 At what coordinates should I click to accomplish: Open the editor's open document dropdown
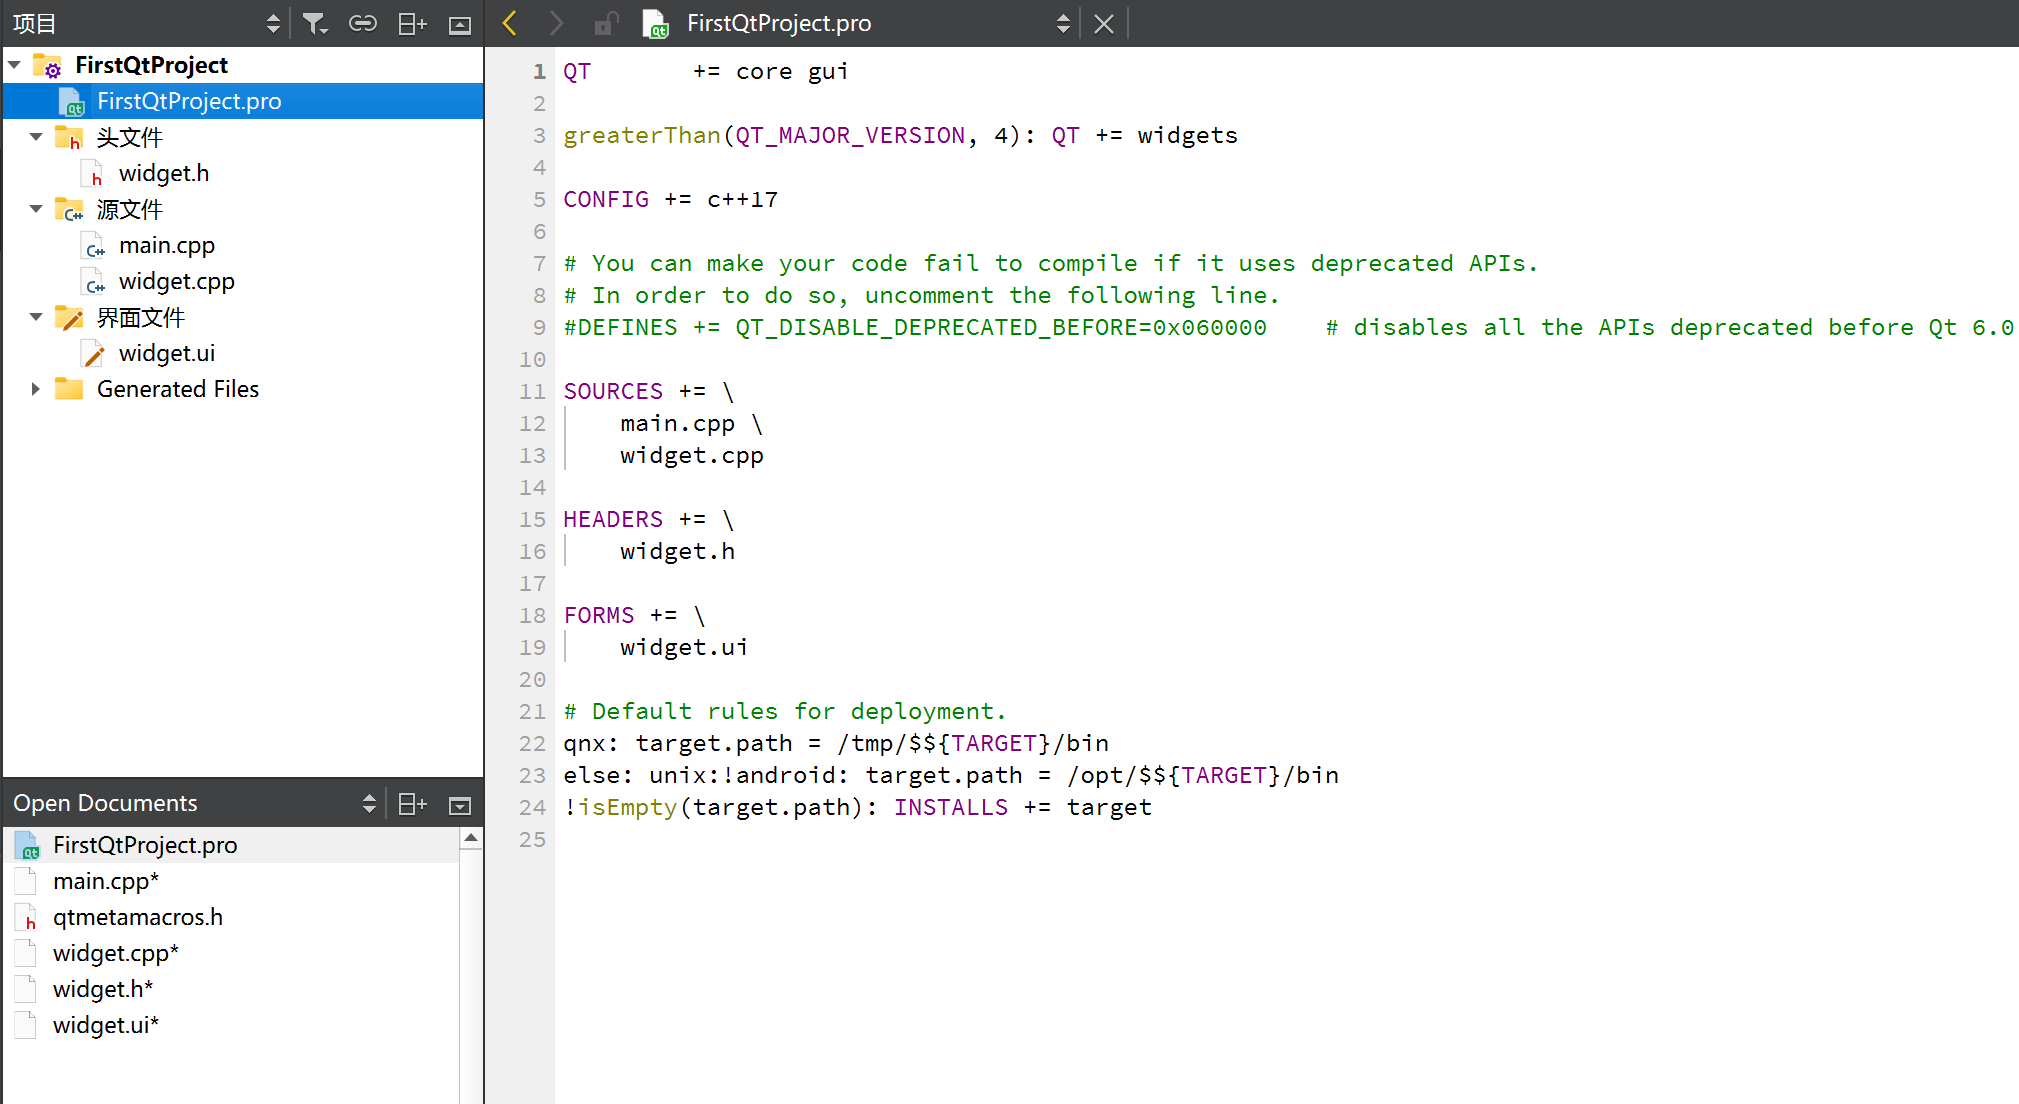click(x=1063, y=23)
